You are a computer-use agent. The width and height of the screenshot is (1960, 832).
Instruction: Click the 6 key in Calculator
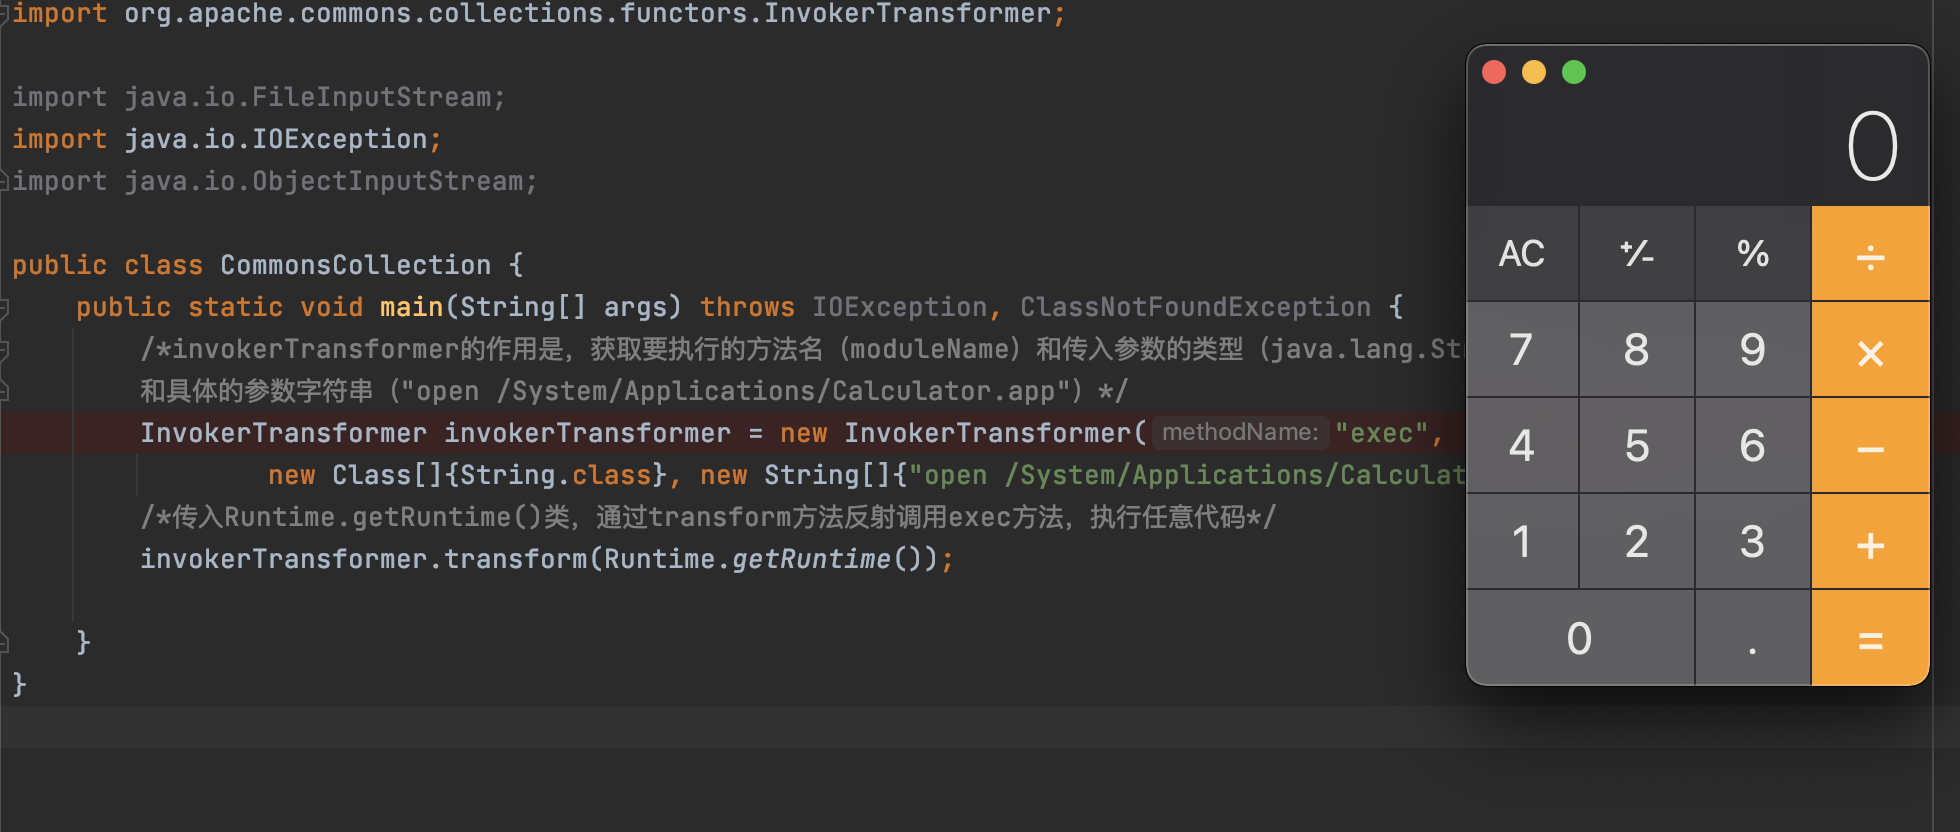(x=1753, y=446)
